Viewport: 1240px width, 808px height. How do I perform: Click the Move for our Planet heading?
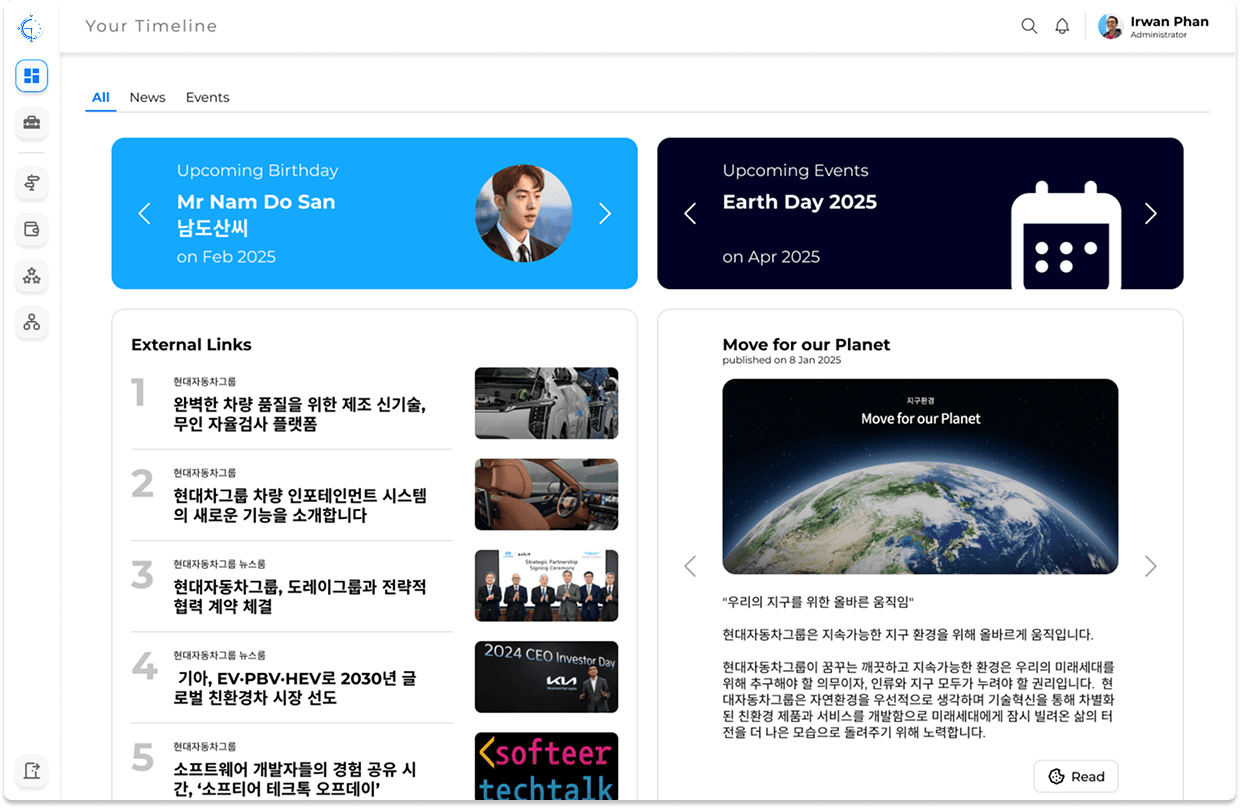[806, 344]
